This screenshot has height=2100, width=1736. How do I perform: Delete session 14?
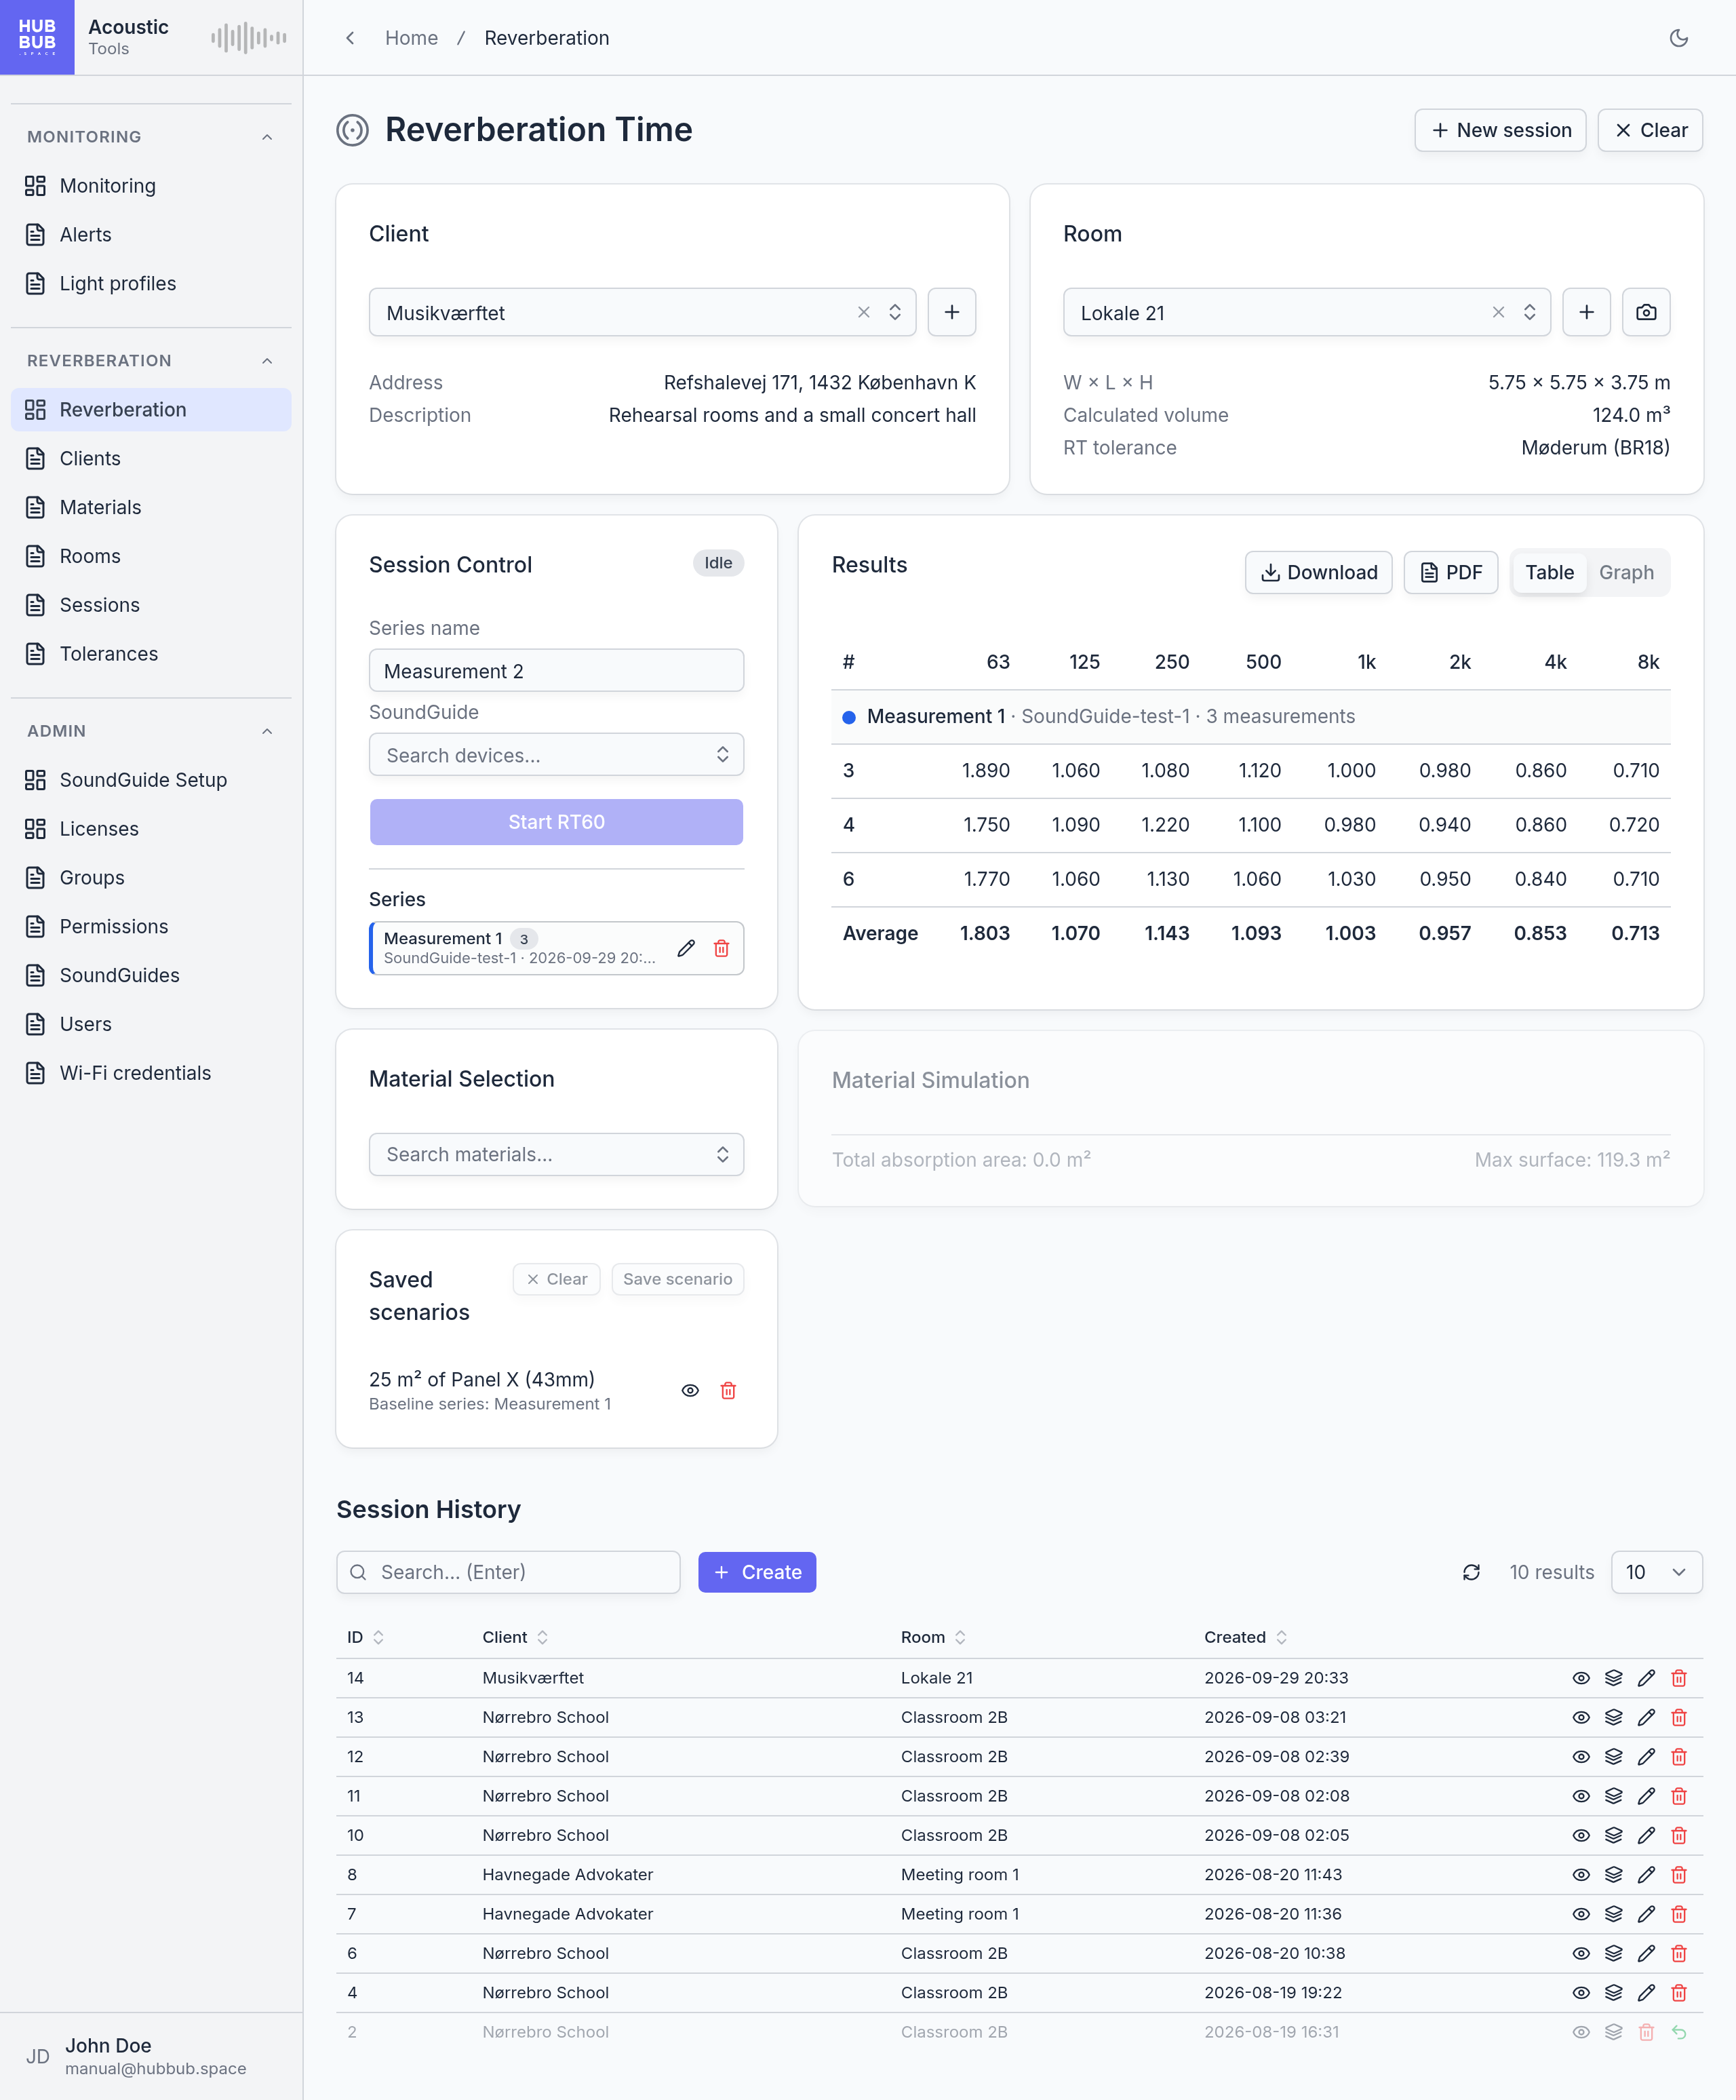[x=1679, y=1678]
